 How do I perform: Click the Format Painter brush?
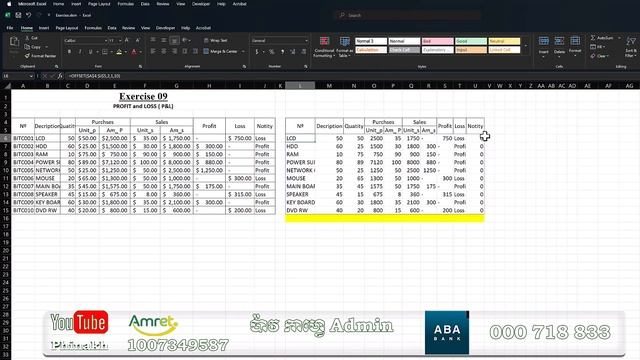pyautogui.click(x=27, y=56)
